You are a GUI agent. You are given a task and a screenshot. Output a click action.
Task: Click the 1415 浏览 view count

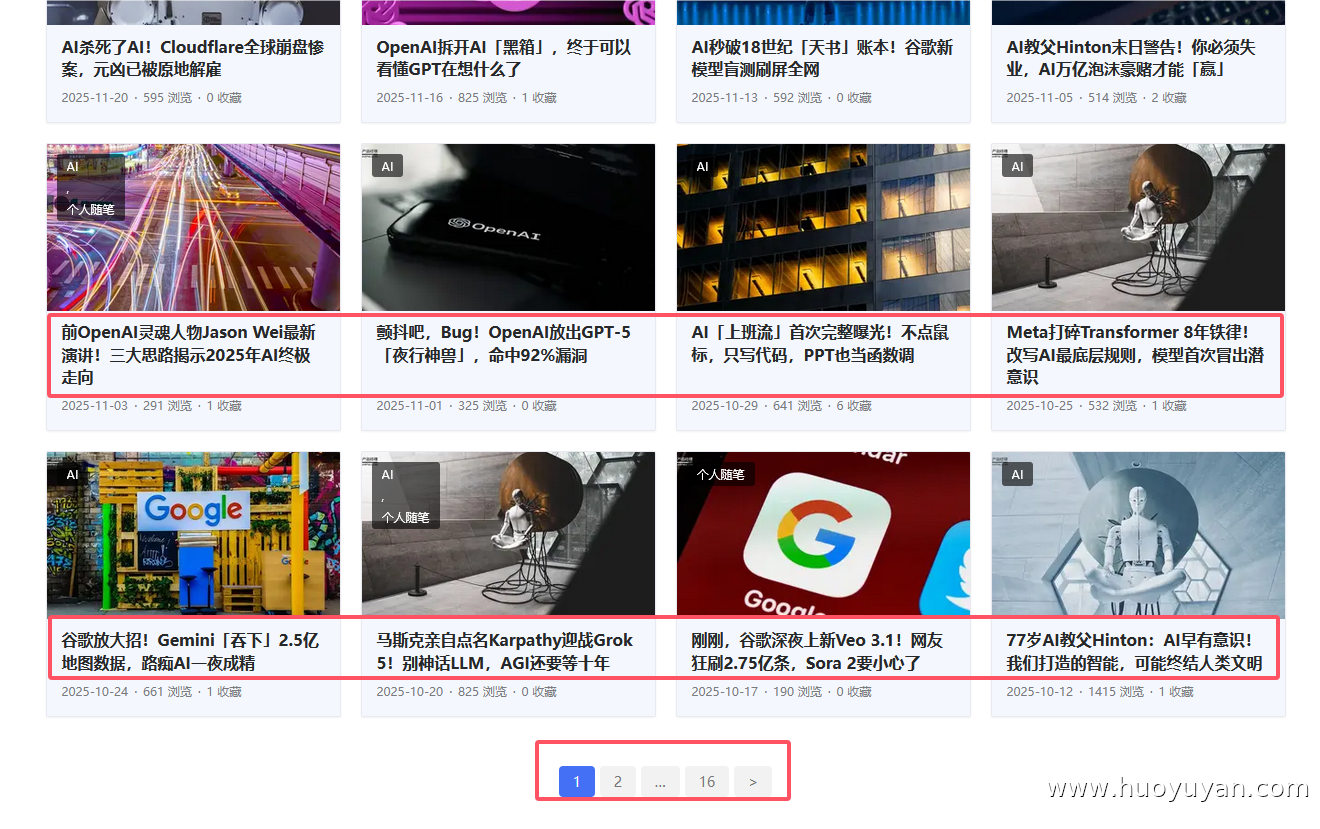pyautogui.click(x=1116, y=692)
